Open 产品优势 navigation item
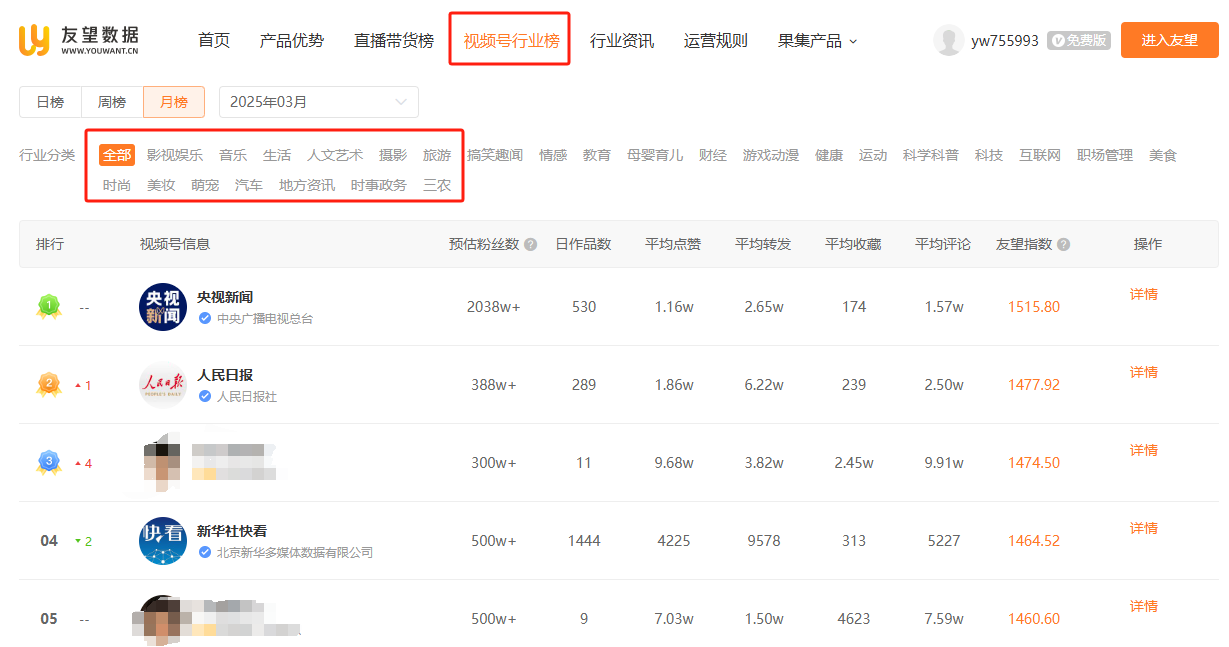 292,41
